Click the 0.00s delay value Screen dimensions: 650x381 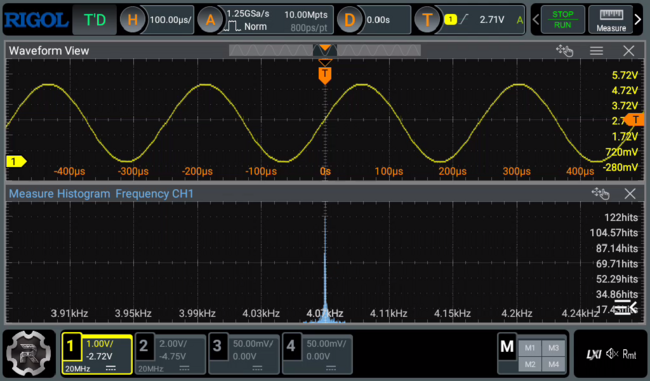(378, 19)
